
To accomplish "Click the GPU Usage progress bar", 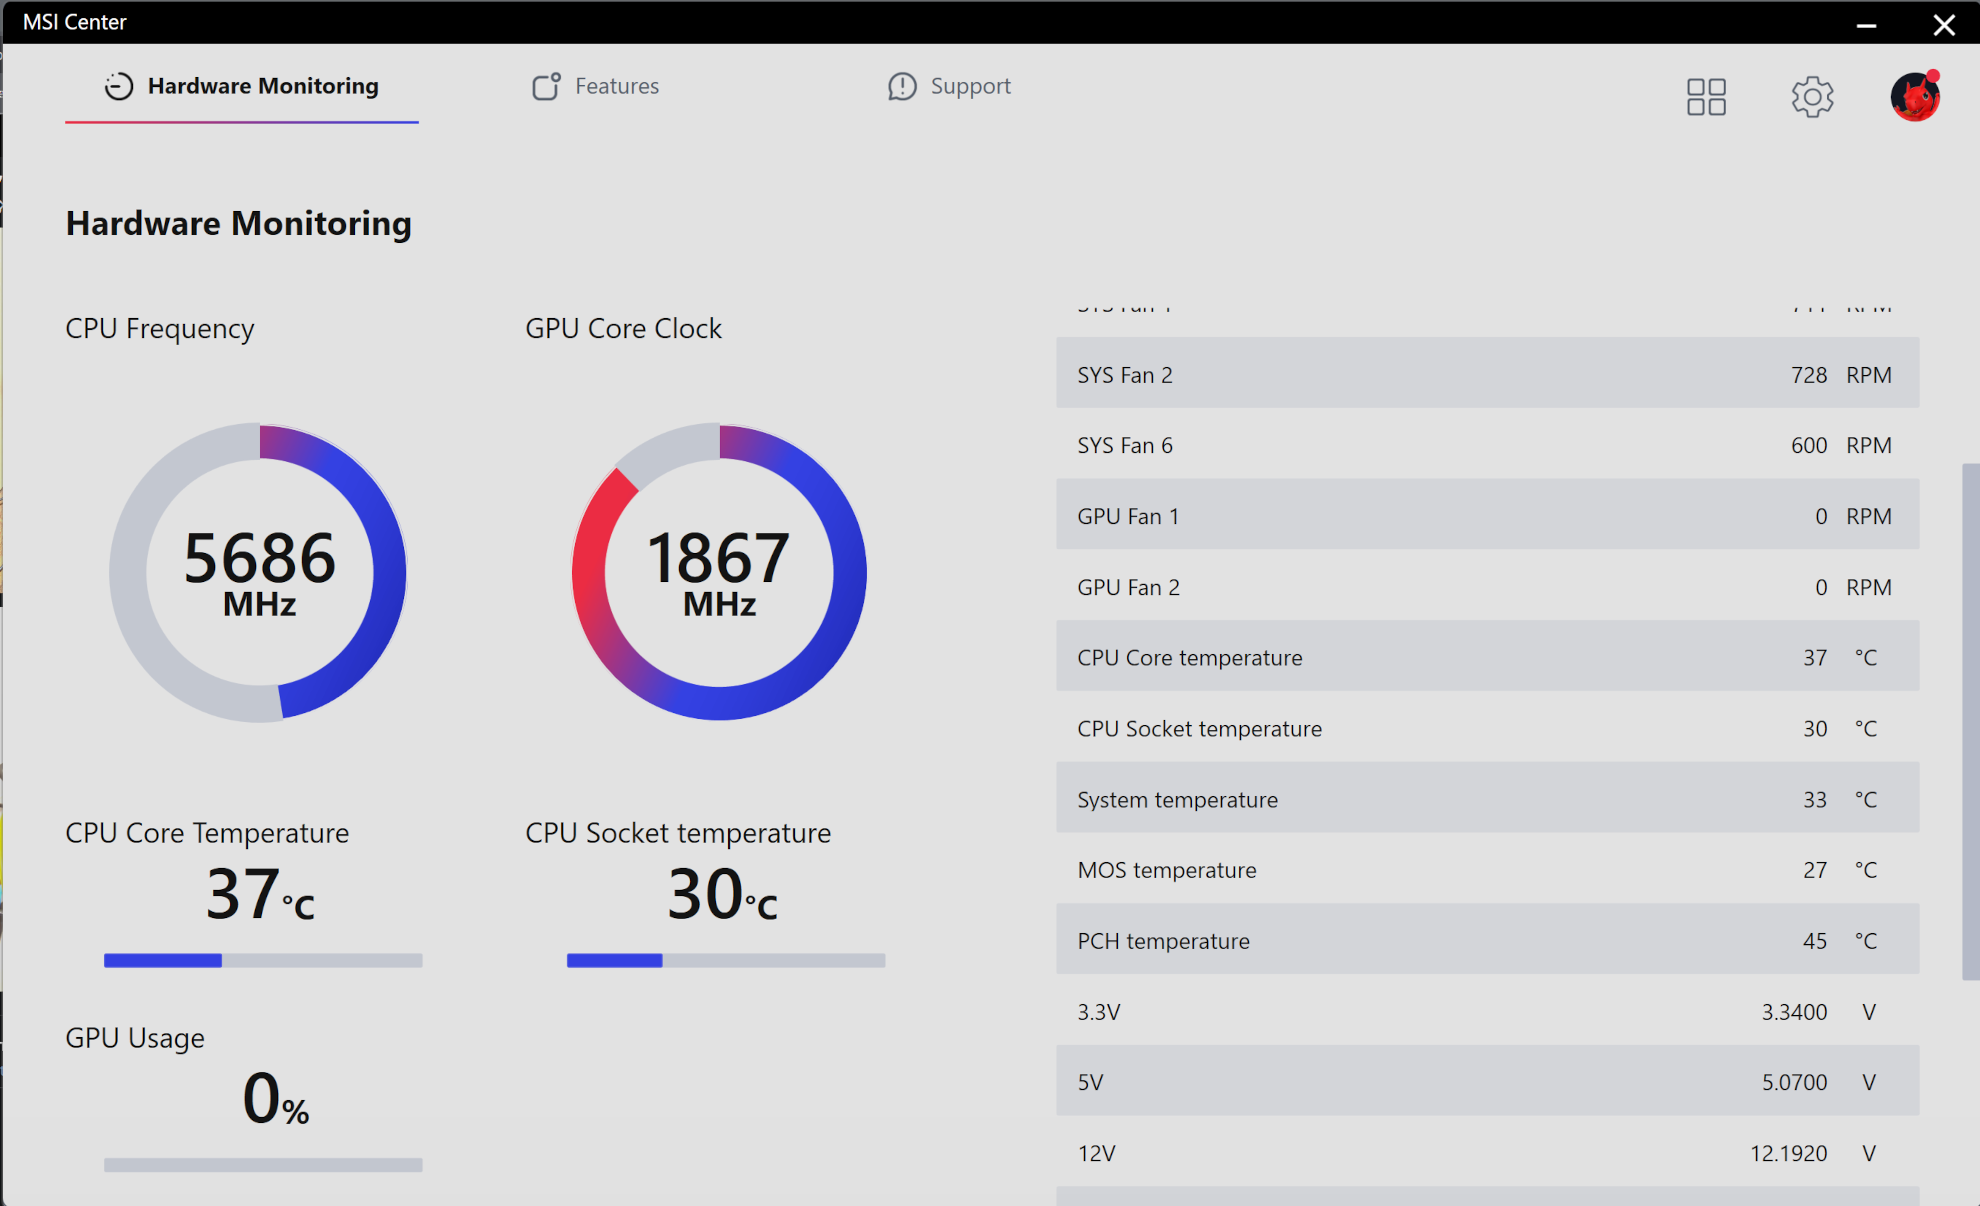I will pyautogui.click(x=263, y=1165).
